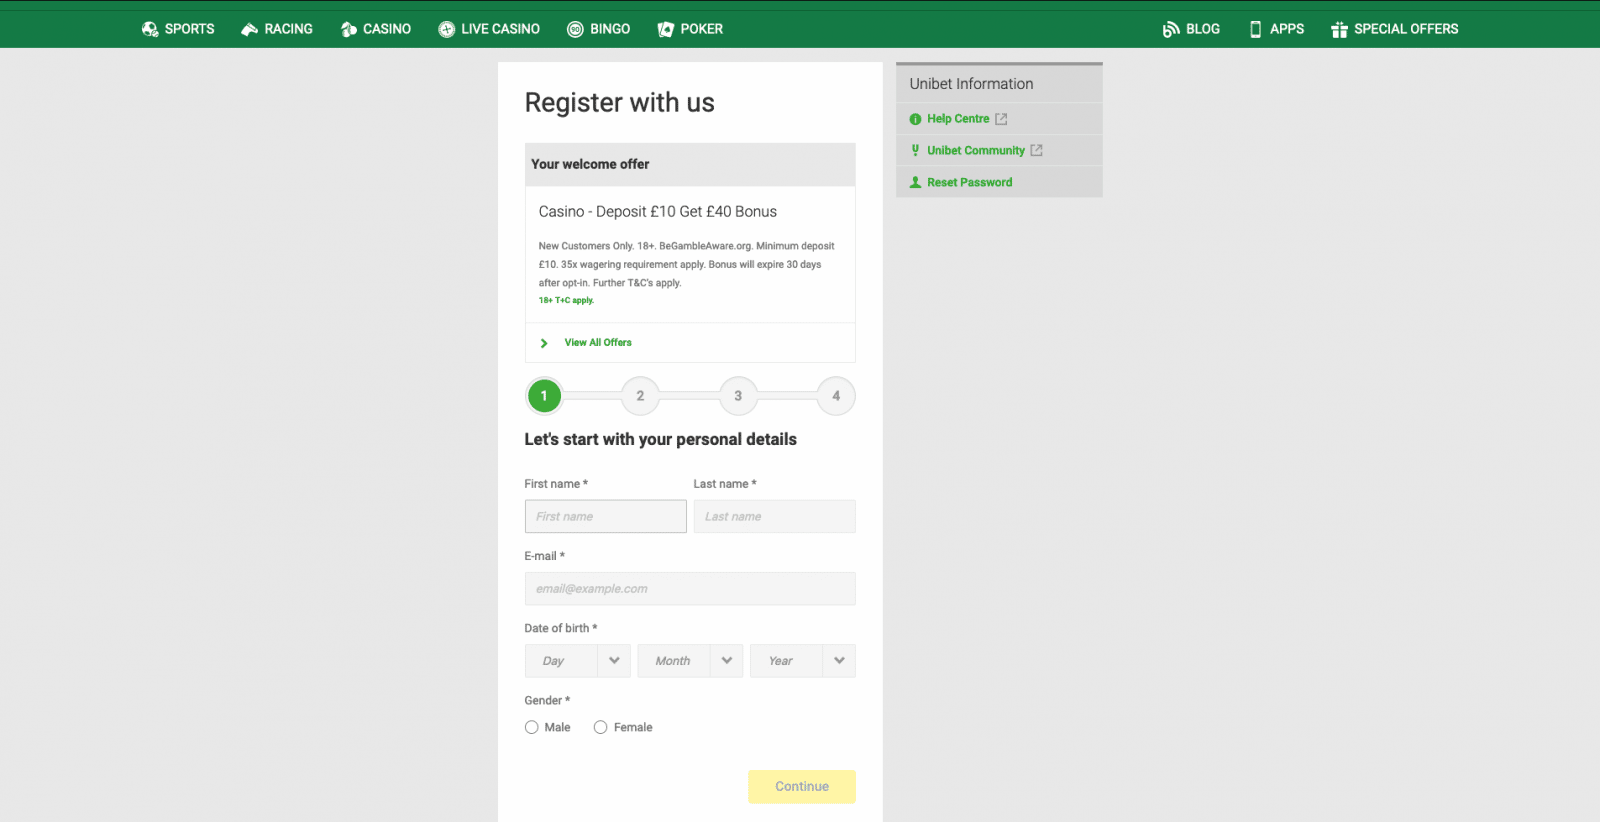This screenshot has width=1600, height=822.
Task: Click the Poker cards icon
Action: pyautogui.click(x=665, y=29)
